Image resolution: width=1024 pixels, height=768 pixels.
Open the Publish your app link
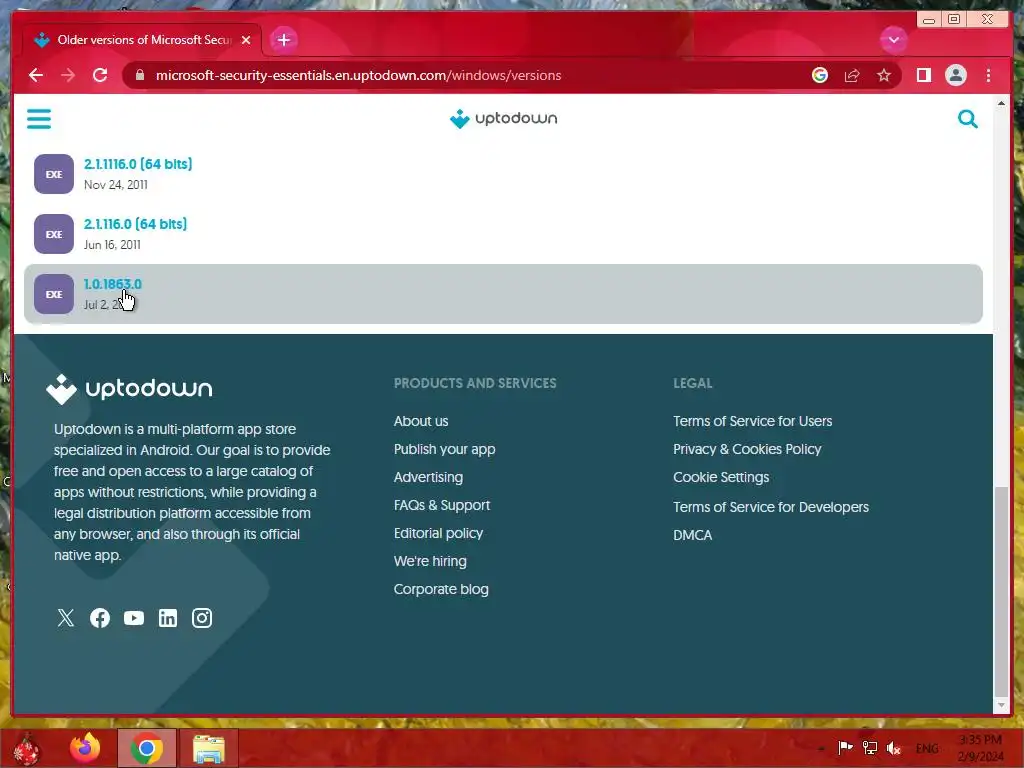pos(444,449)
